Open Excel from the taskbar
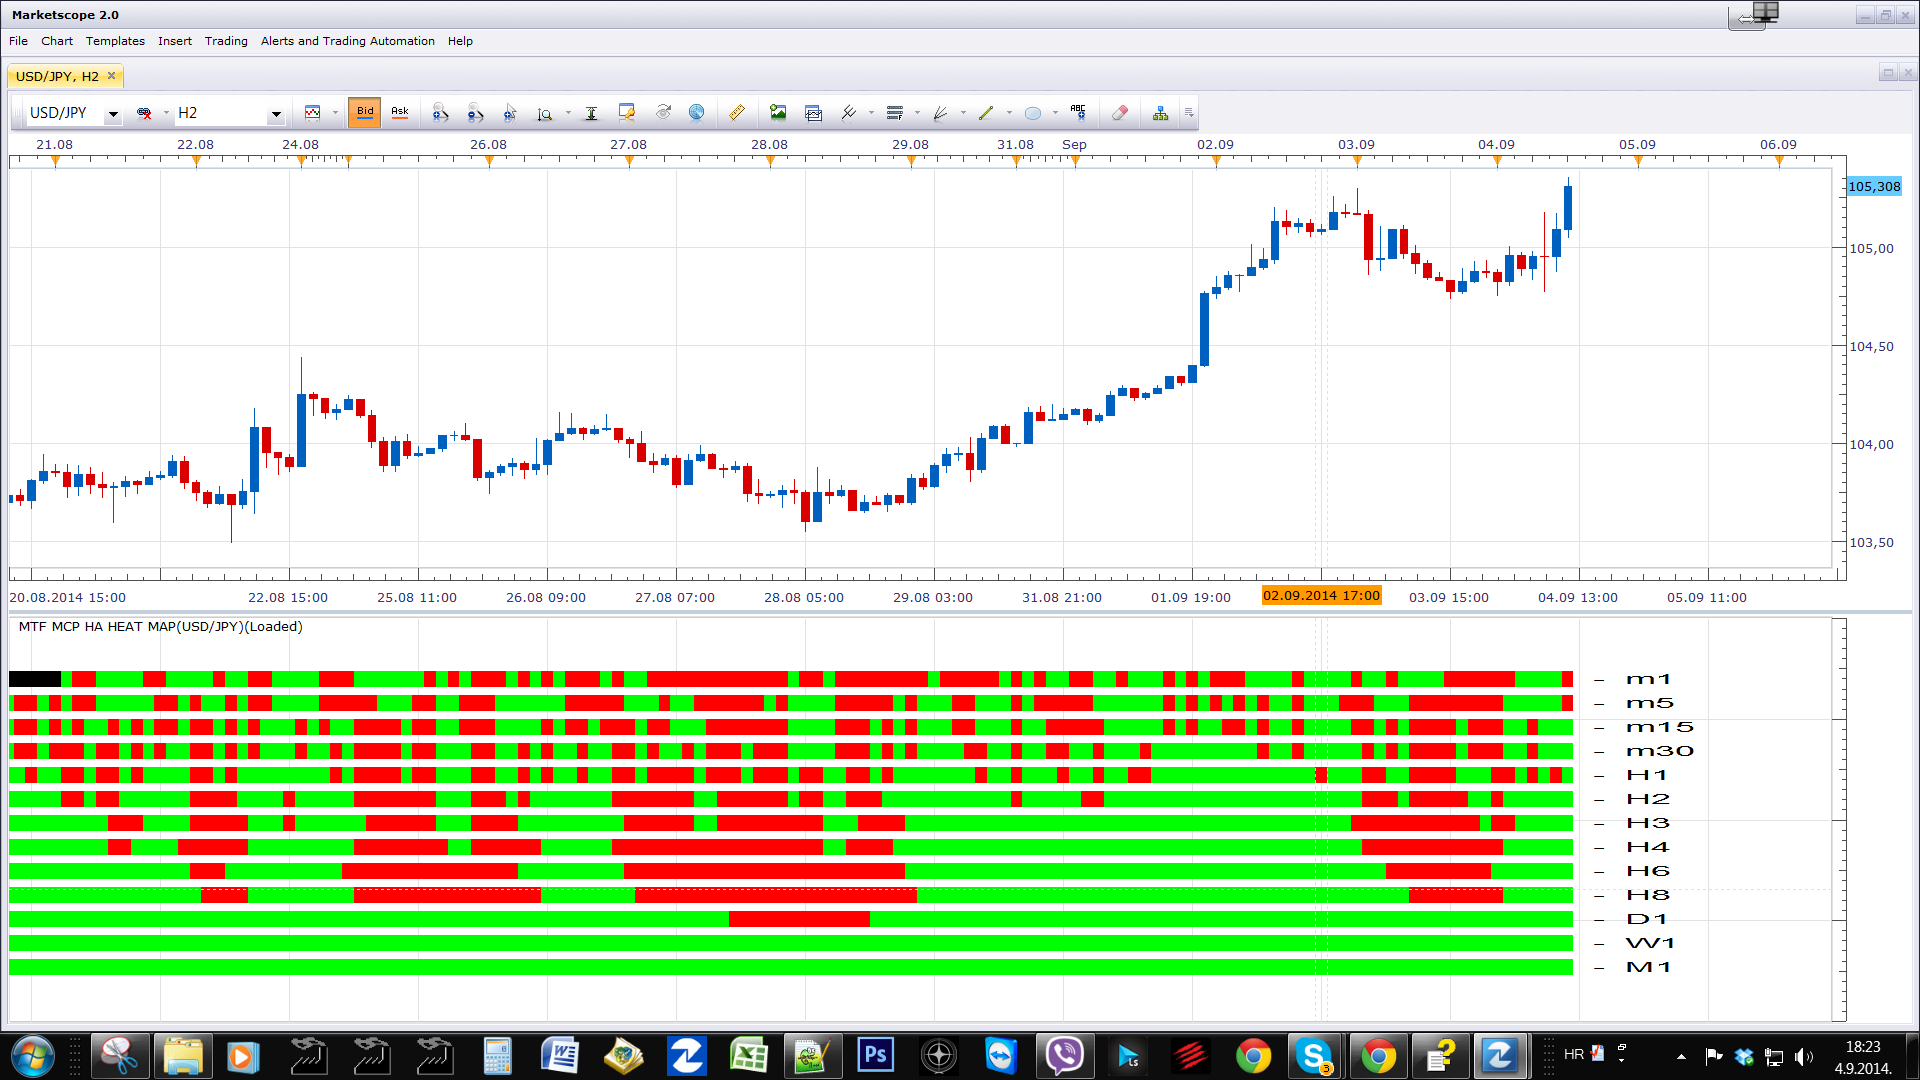The image size is (1920, 1080). pyautogui.click(x=749, y=1056)
